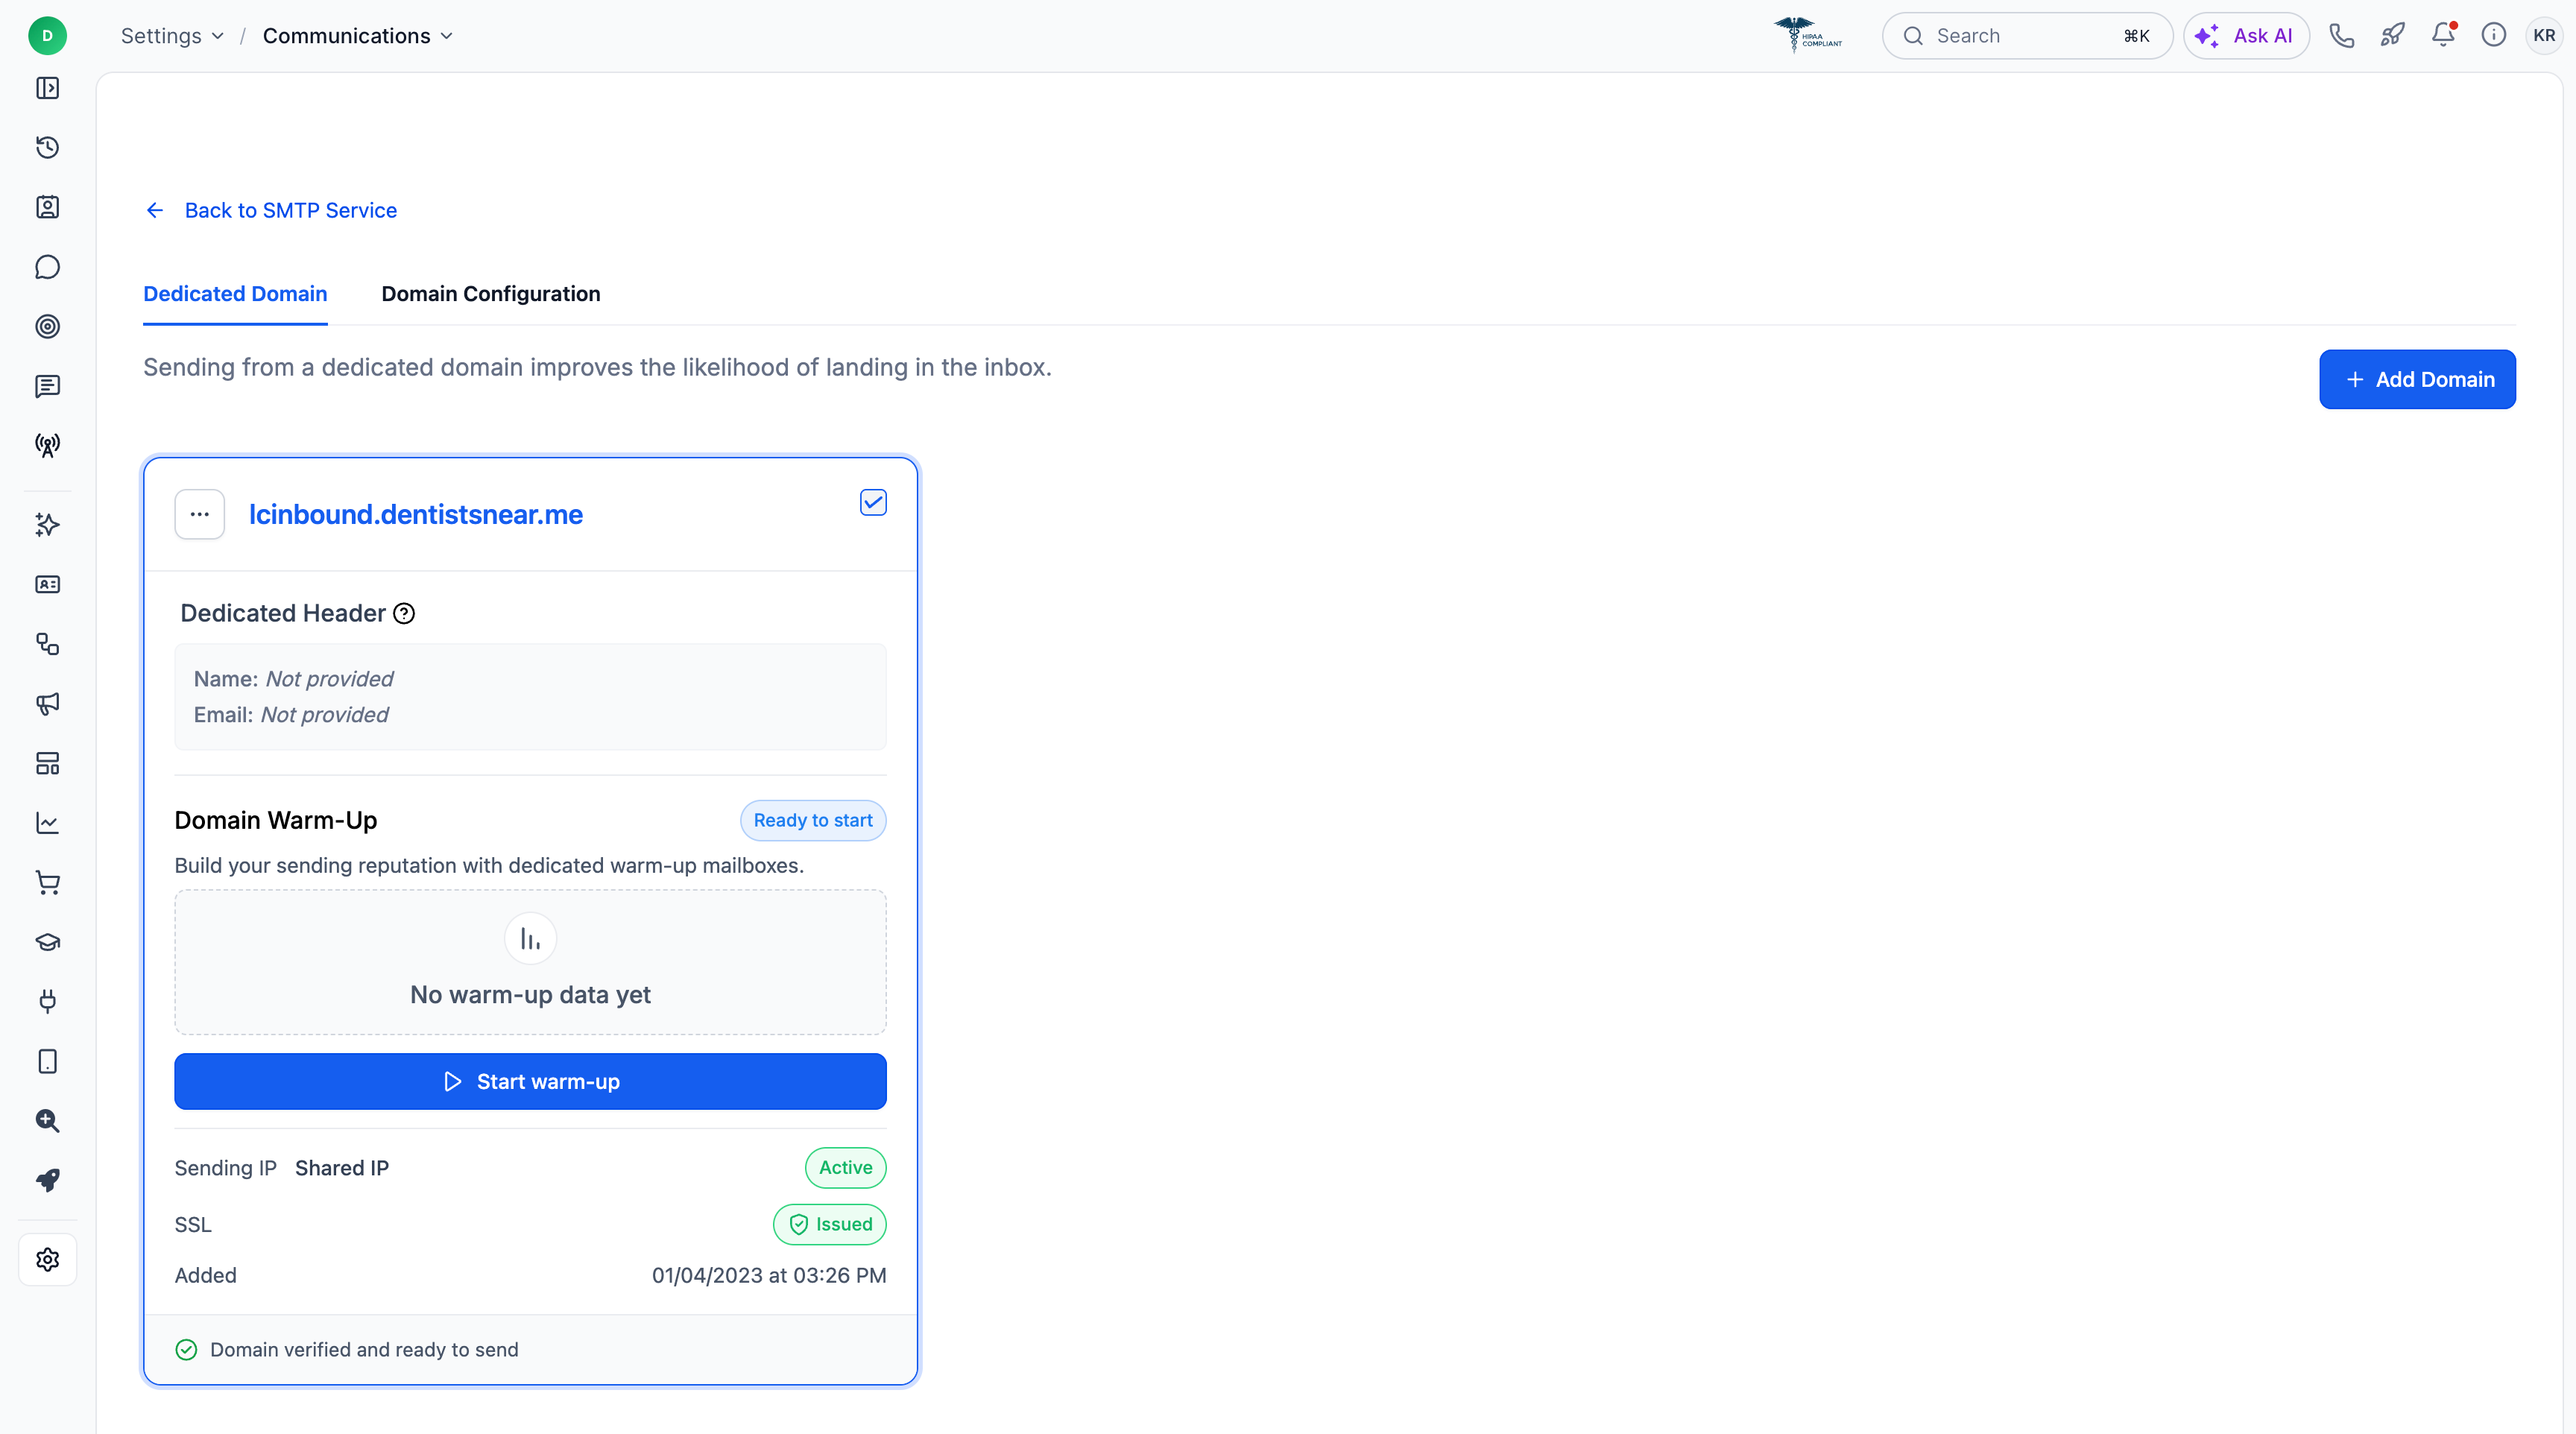Click the outline rocket icon in header
This screenshot has height=1434, width=2576.
tap(2392, 36)
